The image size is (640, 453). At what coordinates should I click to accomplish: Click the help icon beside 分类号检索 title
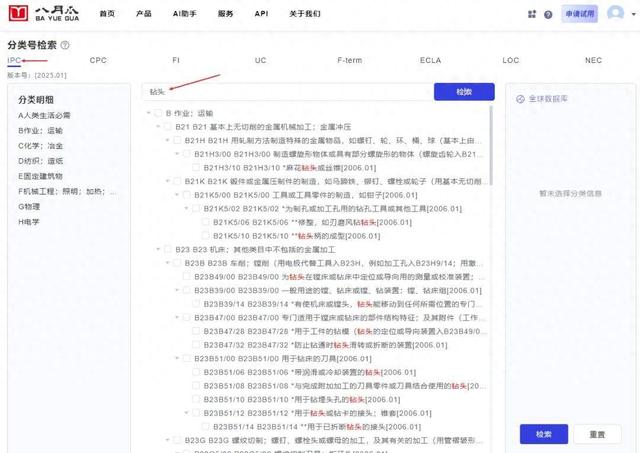point(65,45)
